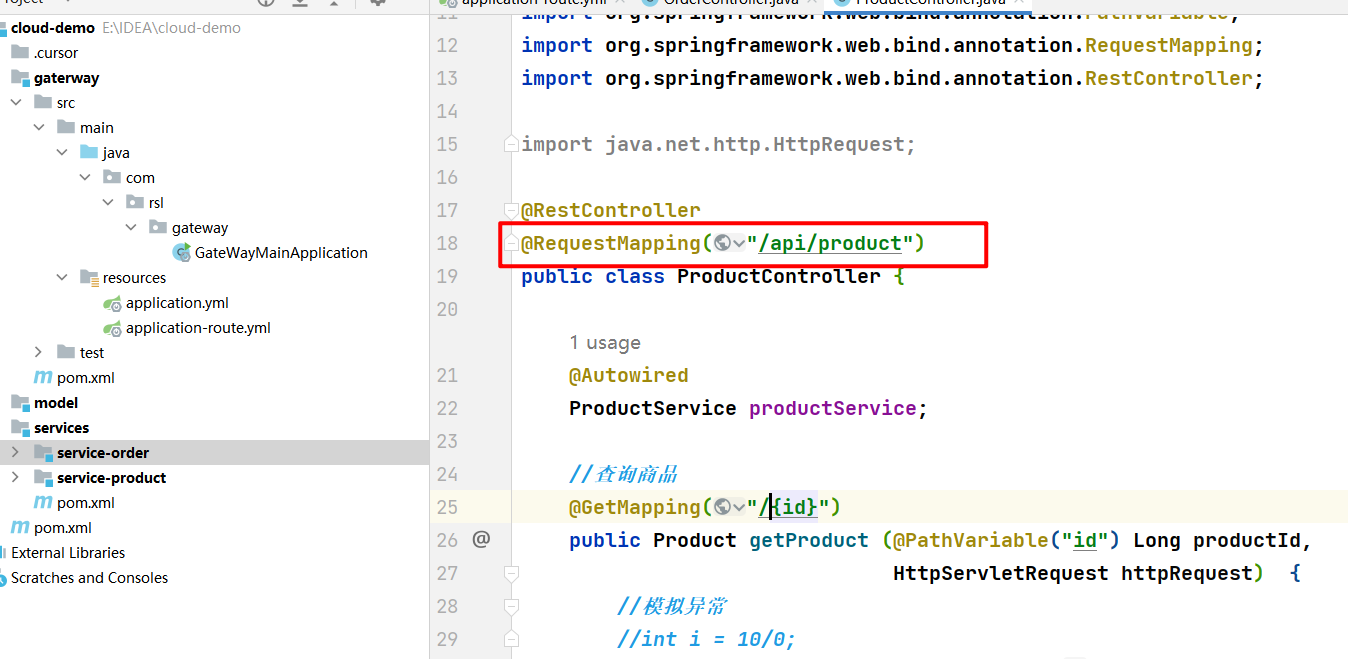Click ProductController class name on line 19
The image size is (1348, 659).
click(779, 276)
